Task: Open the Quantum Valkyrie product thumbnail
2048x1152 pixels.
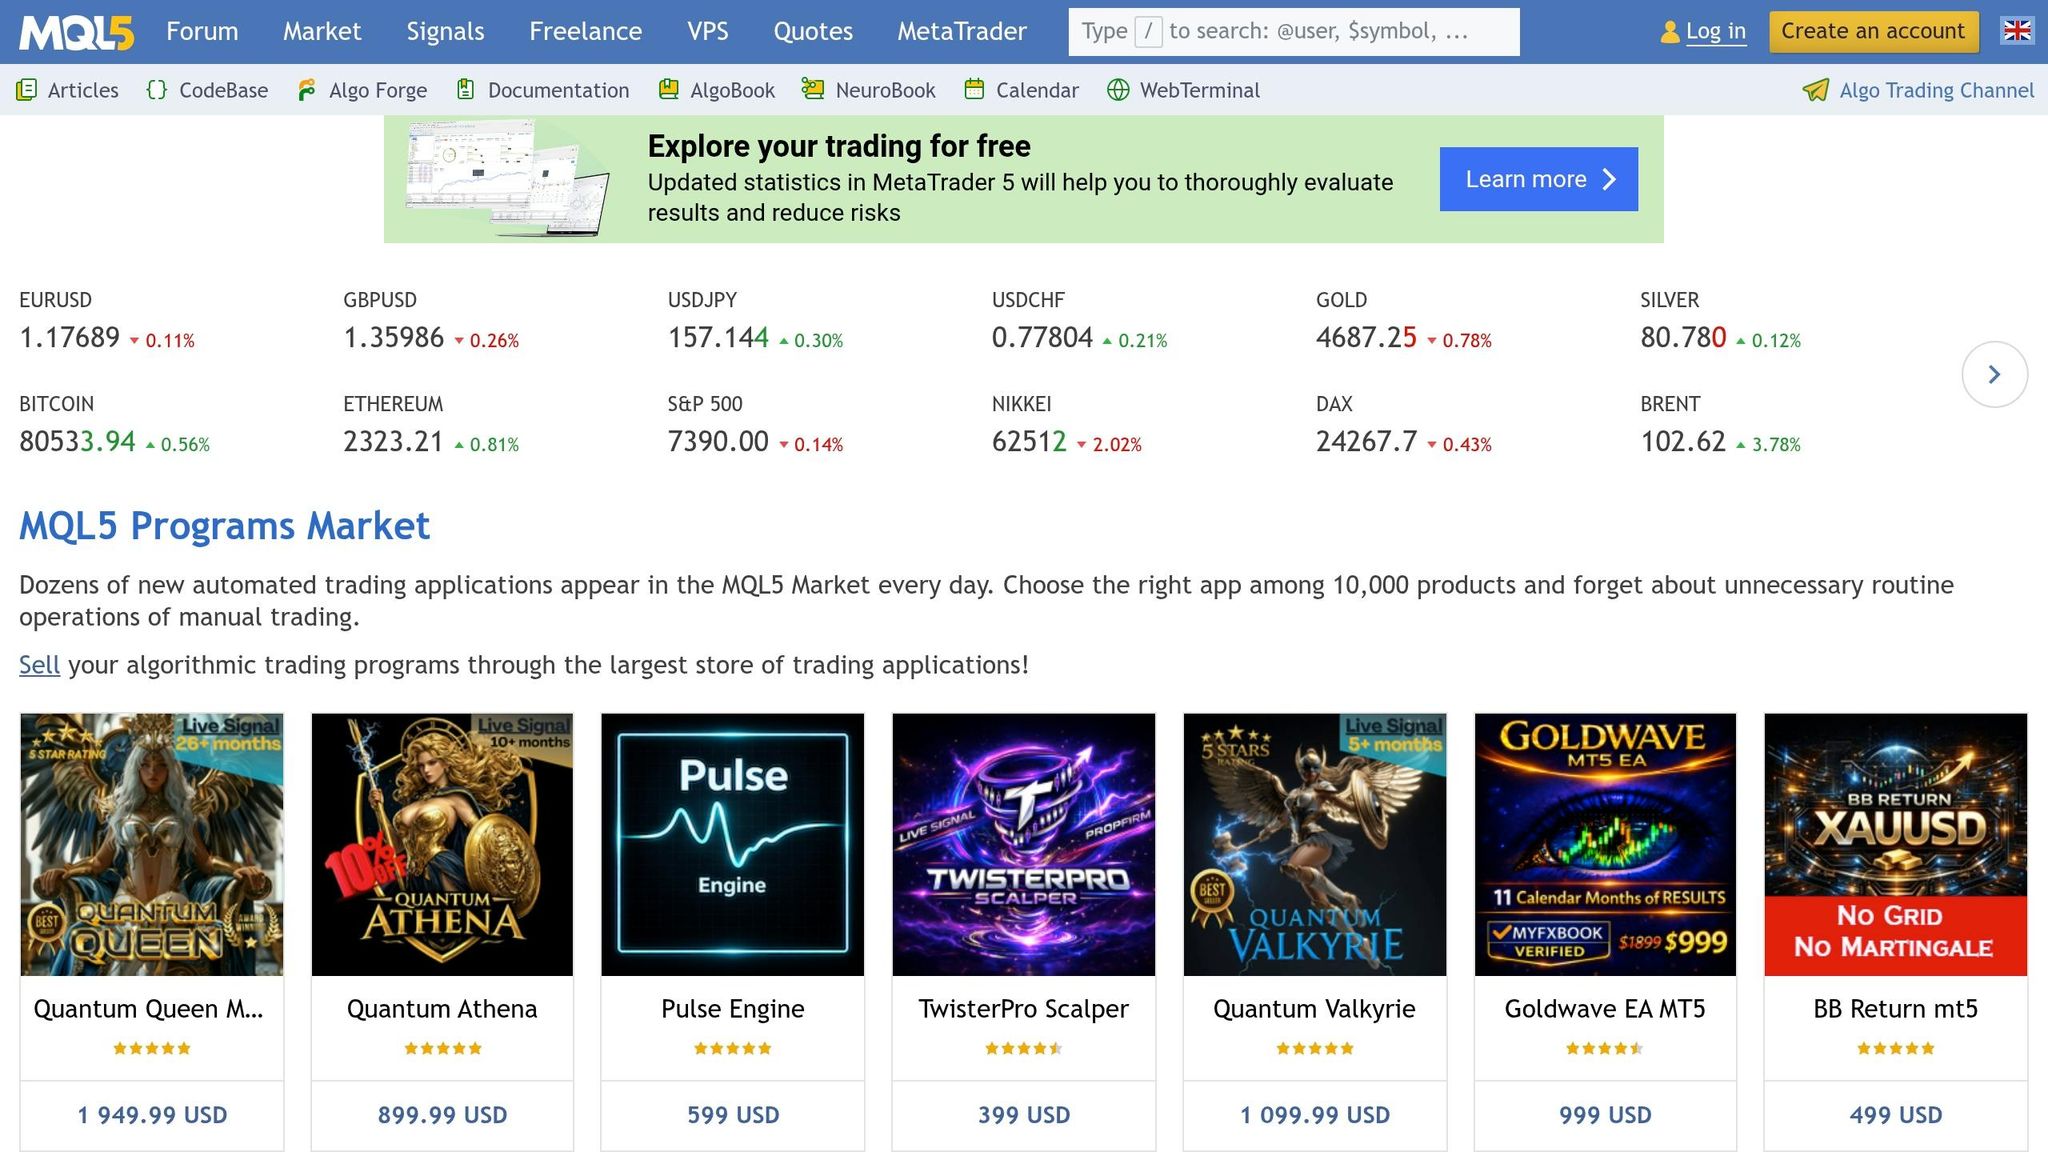Action: (x=1315, y=844)
